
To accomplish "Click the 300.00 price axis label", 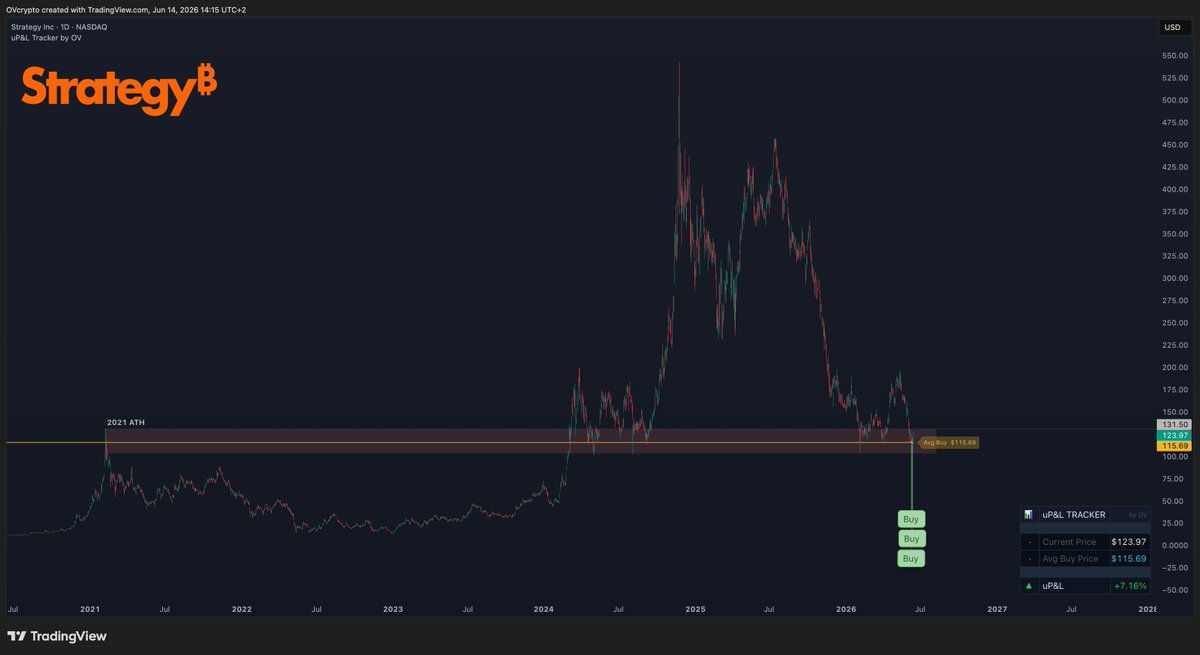I will click(1174, 278).
